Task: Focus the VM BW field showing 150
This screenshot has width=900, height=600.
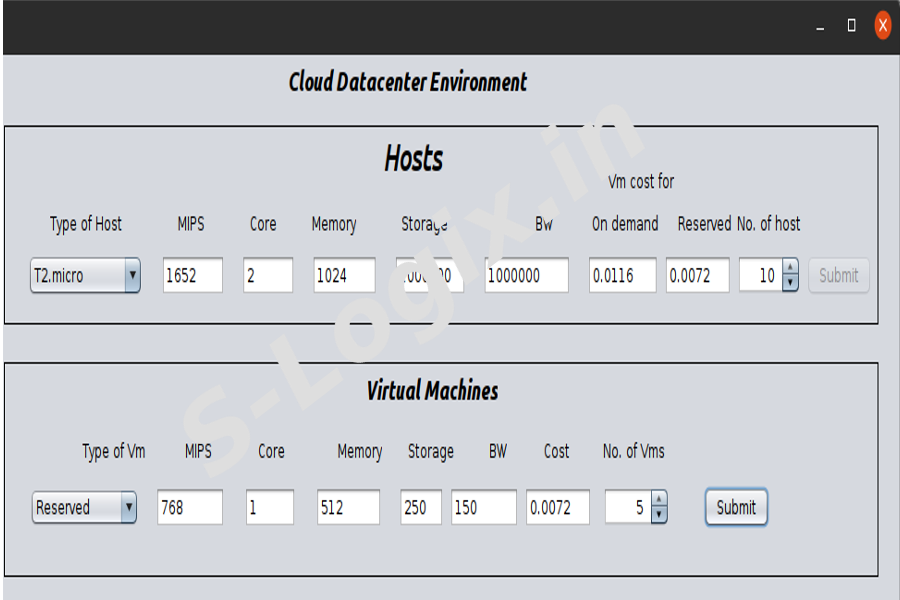Action: click(483, 508)
